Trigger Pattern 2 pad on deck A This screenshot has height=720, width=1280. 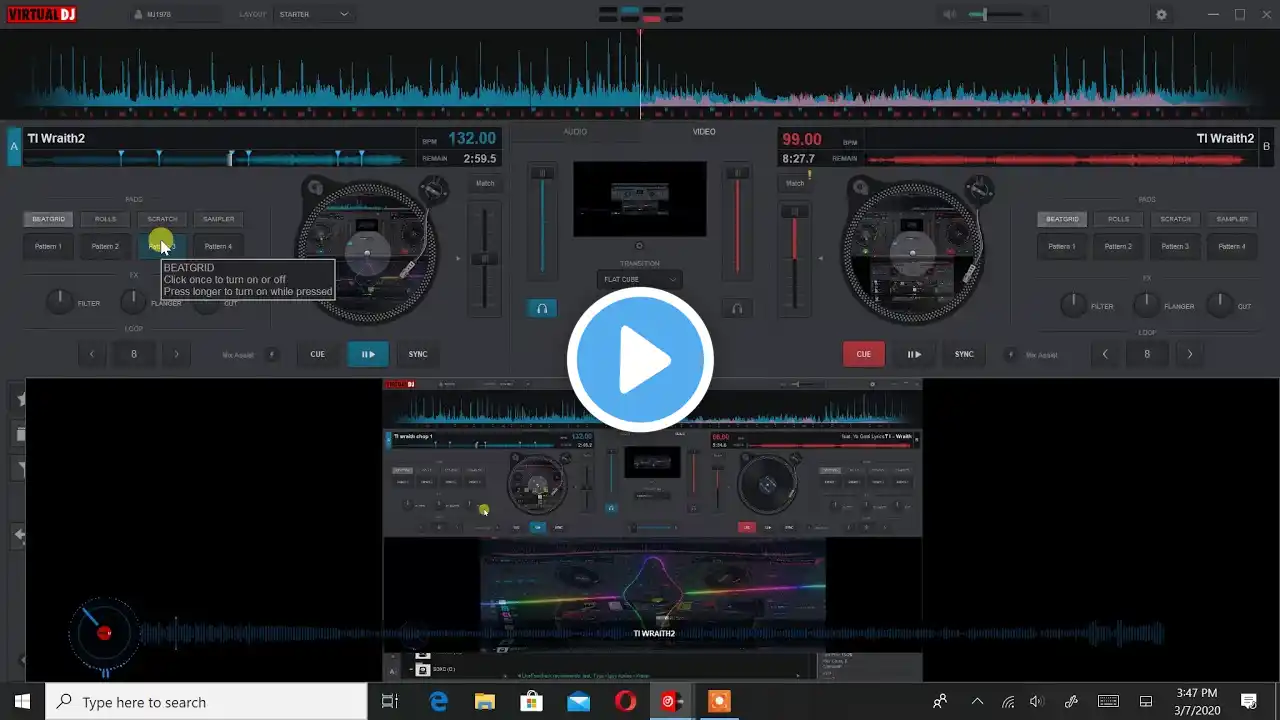[x=105, y=246]
